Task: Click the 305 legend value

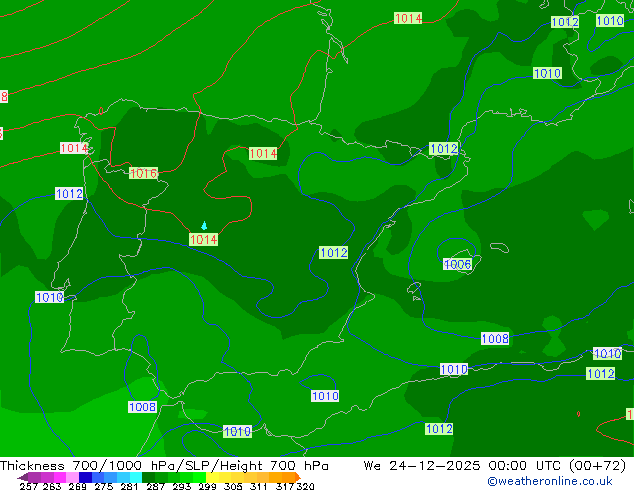Action: coord(233,486)
